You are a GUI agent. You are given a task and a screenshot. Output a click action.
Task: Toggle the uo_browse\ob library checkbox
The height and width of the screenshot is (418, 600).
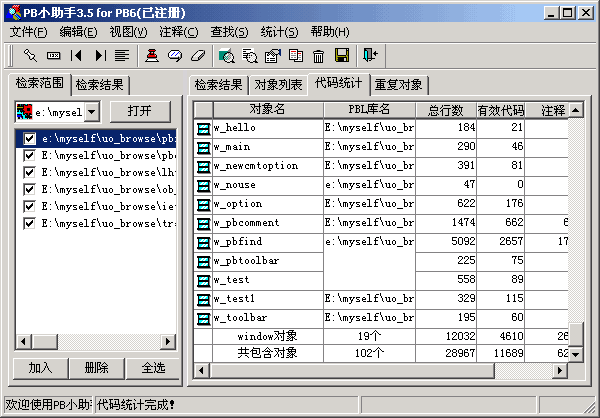[30, 190]
